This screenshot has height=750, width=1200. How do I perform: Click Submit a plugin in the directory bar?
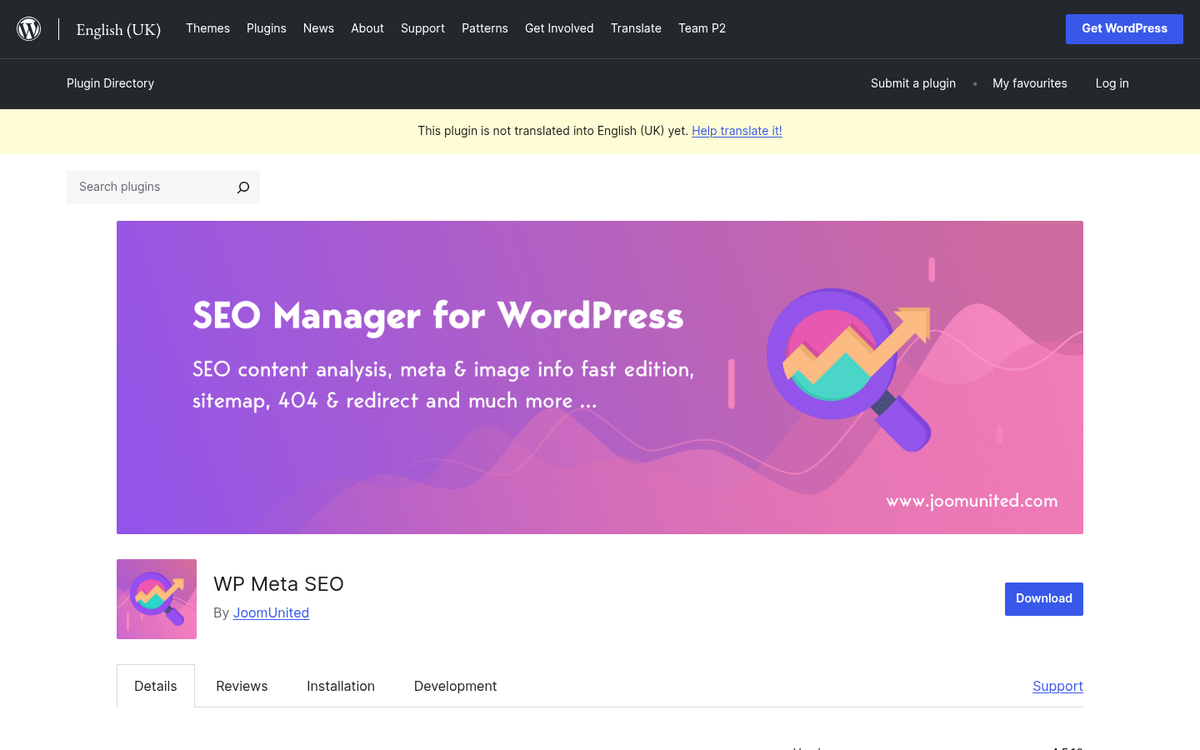point(913,83)
